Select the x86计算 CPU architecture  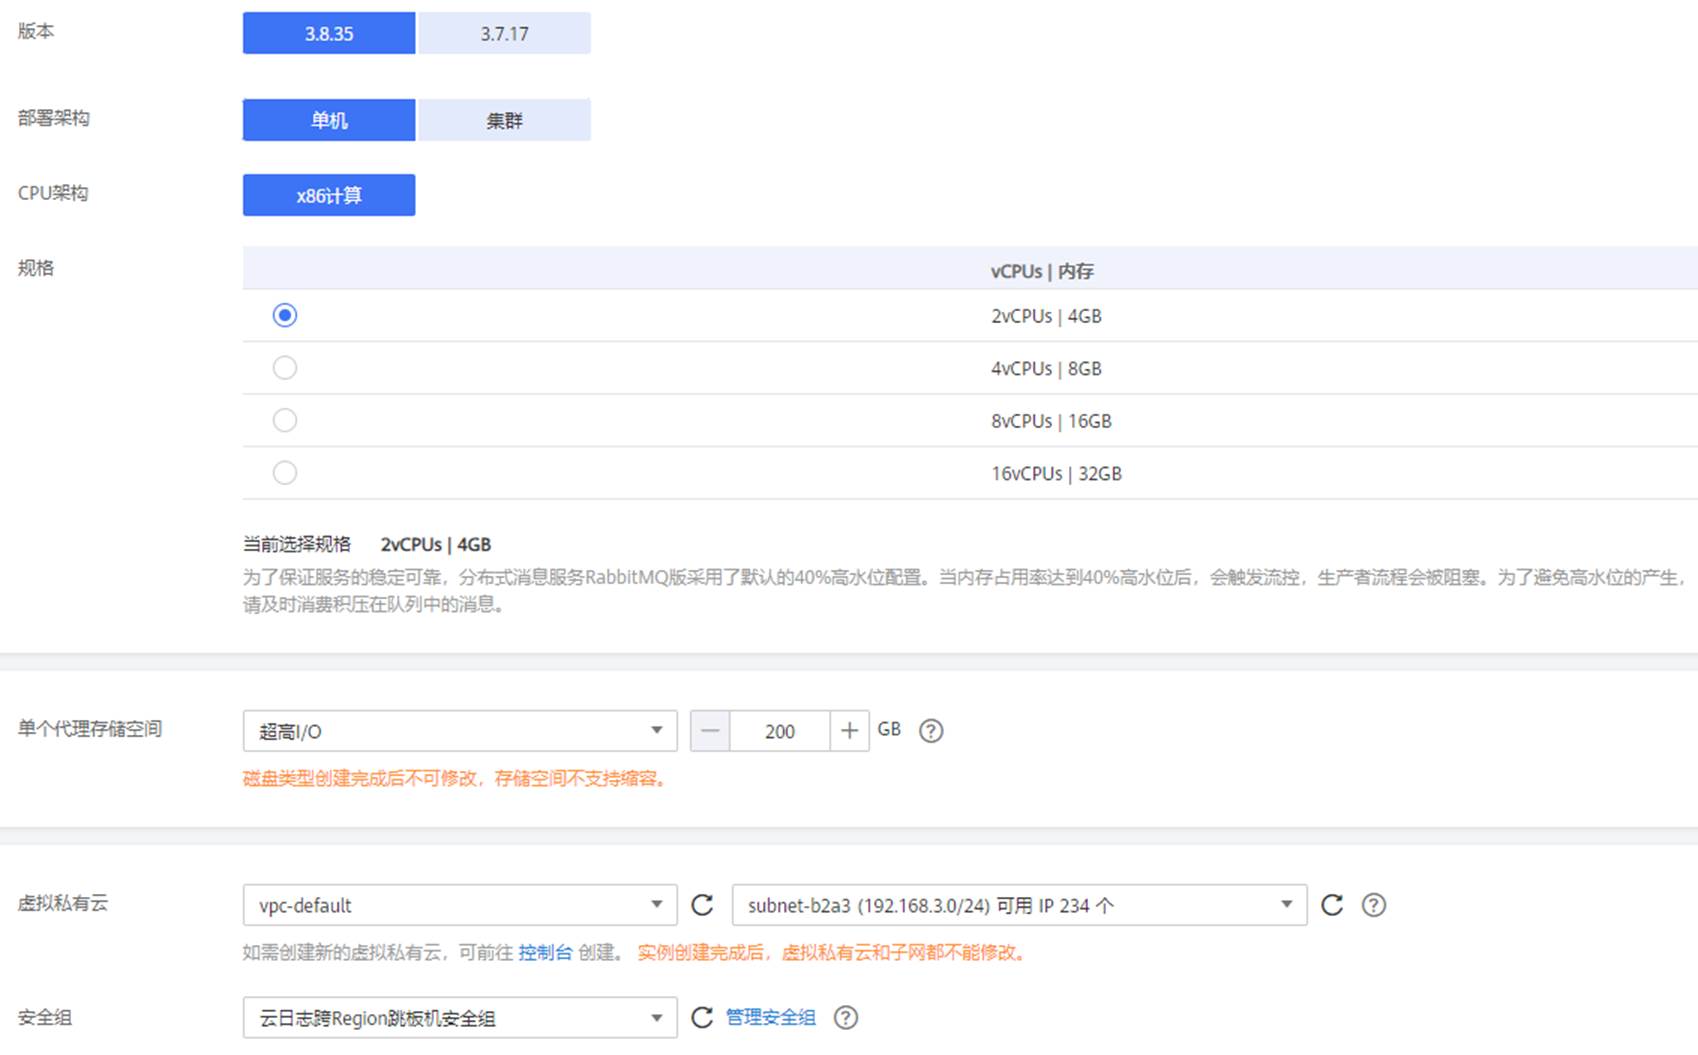(x=328, y=194)
